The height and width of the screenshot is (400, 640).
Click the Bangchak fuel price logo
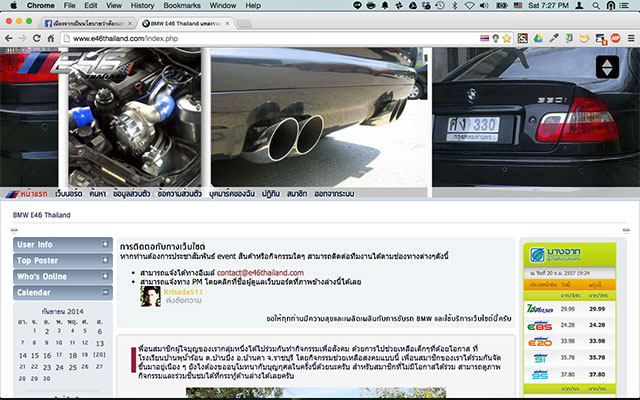click(x=554, y=255)
